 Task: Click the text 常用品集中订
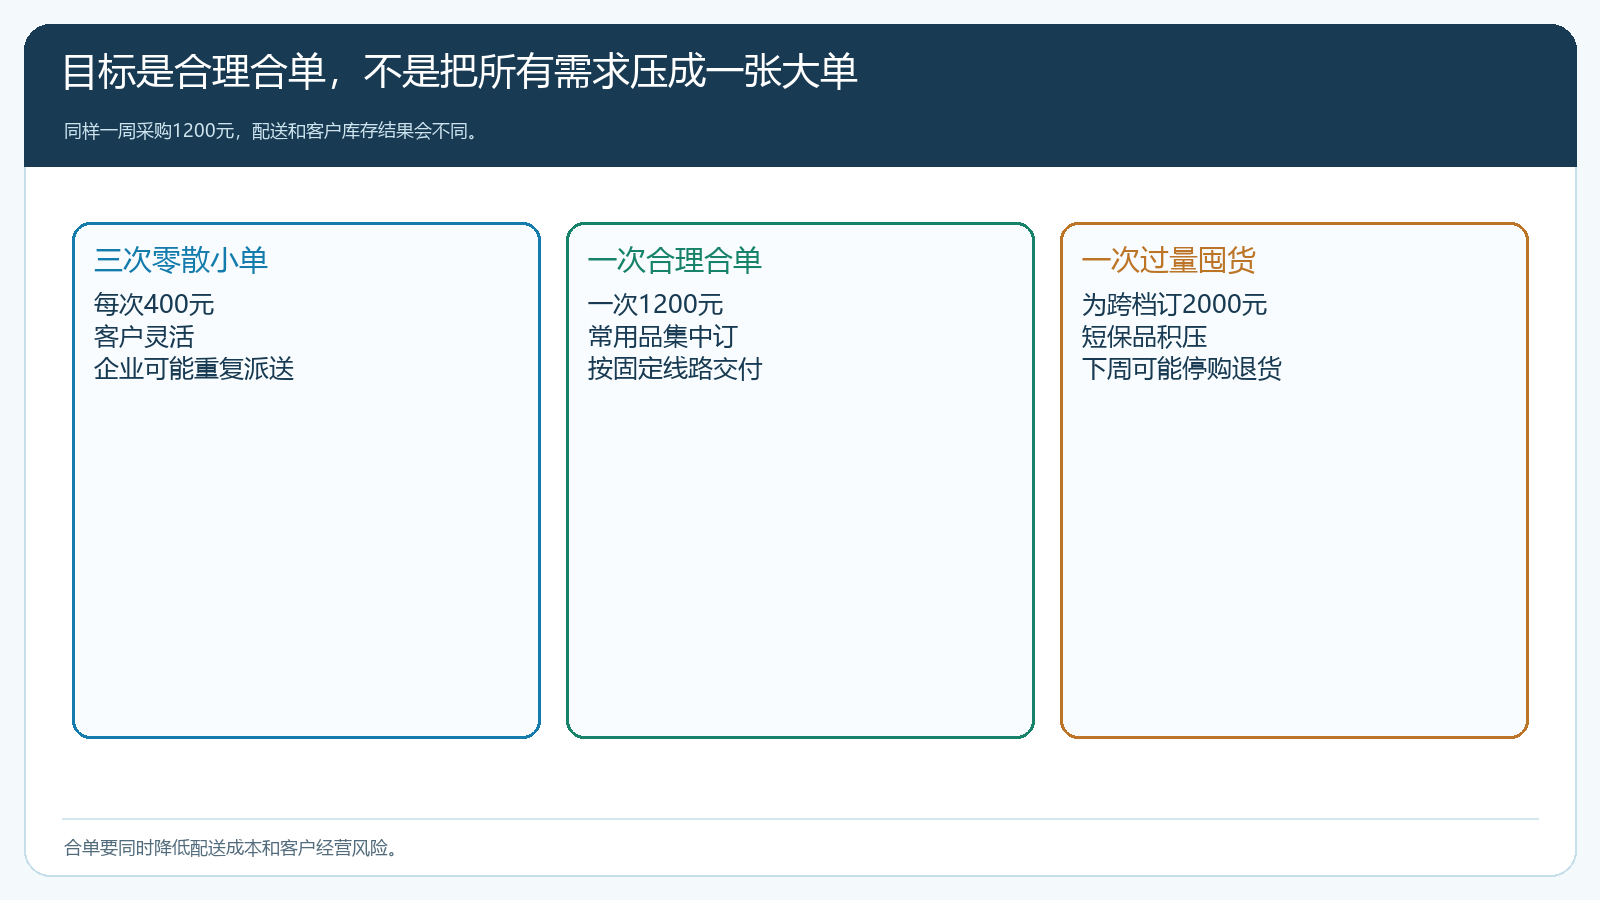[663, 337]
